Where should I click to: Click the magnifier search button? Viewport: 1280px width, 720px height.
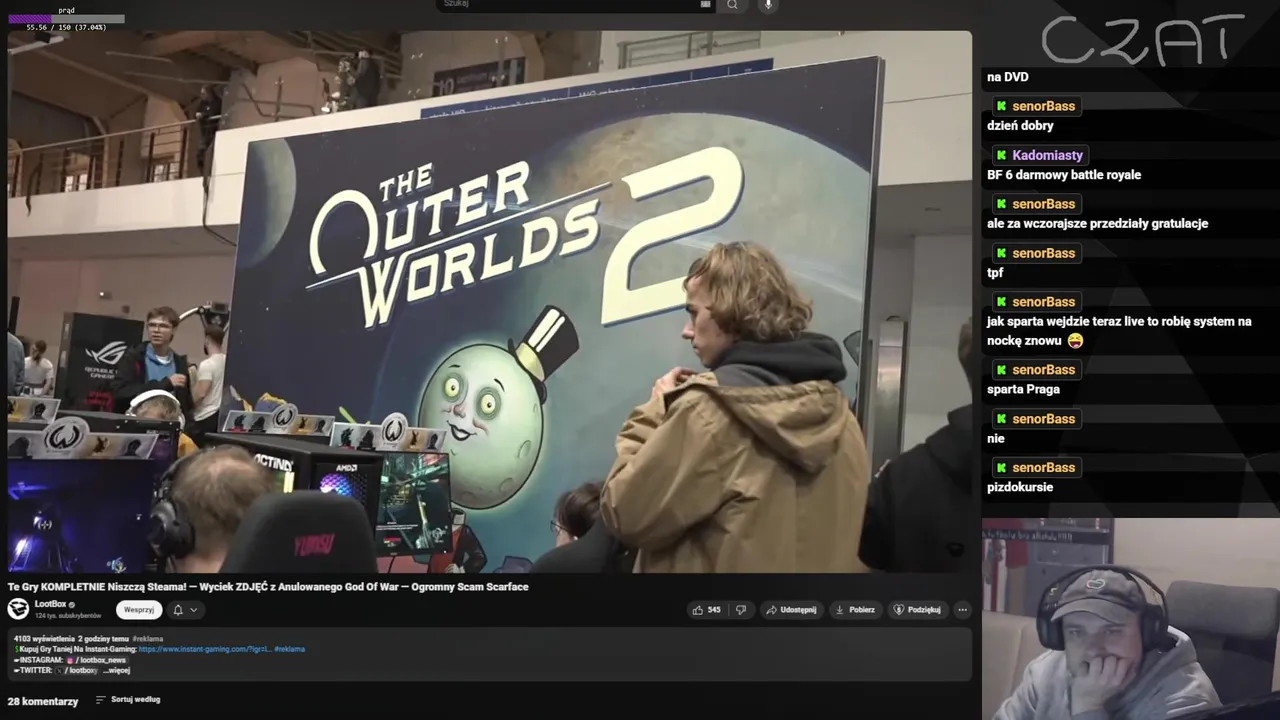(733, 4)
